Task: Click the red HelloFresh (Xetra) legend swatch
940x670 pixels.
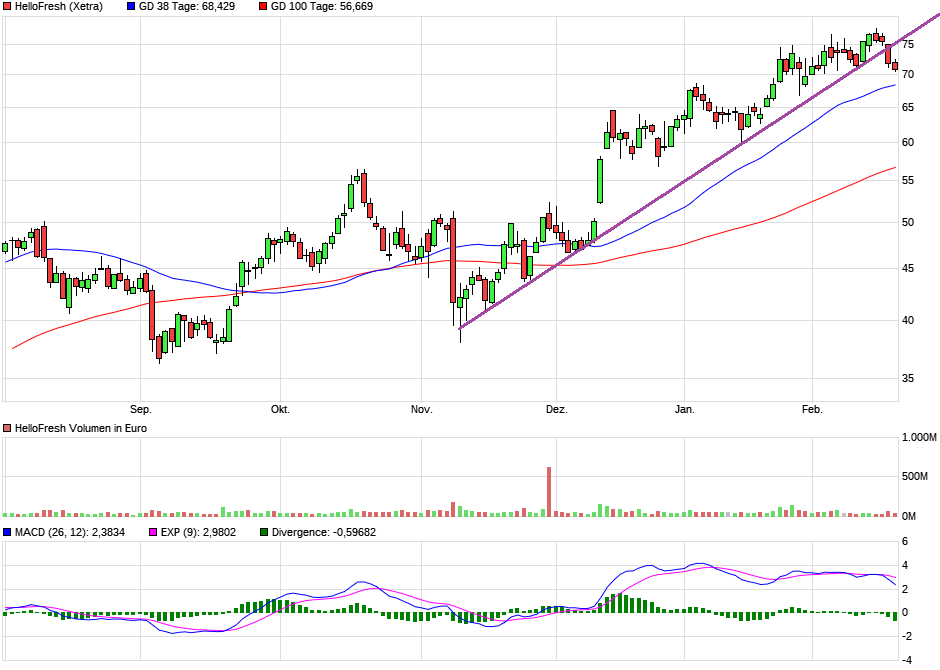Action: tap(7, 7)
